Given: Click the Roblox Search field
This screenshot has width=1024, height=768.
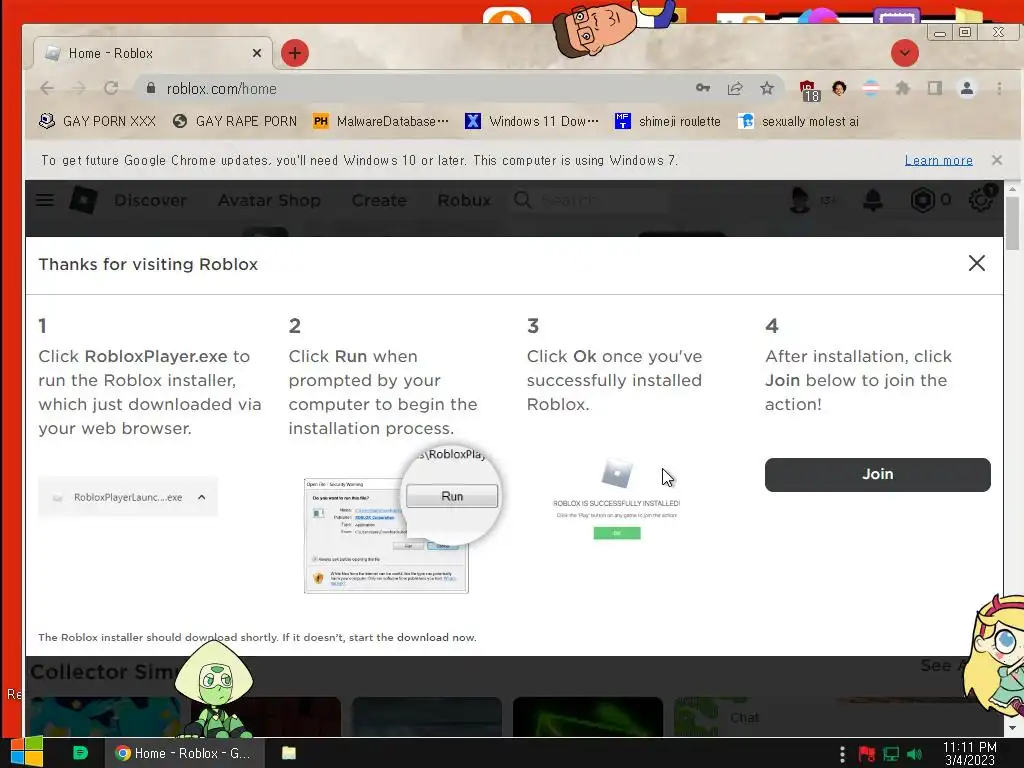Looking at the screenshot, I should click(x=590, y=200).
